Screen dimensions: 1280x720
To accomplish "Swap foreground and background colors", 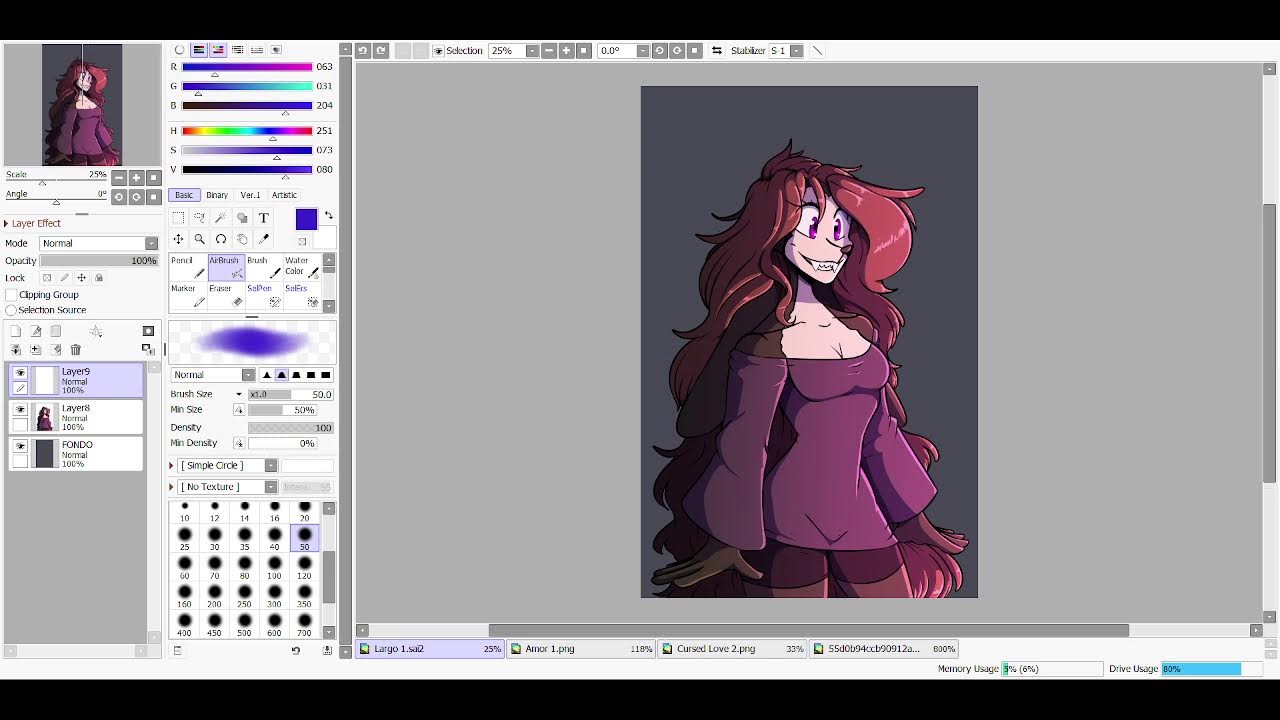I will [328, 215].
